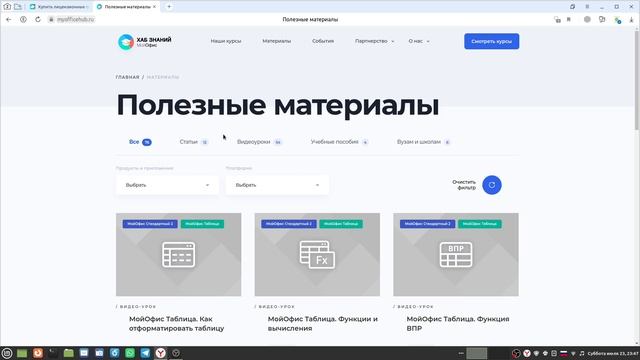The height and width of the screenshot is (360, 640).
Task: Open the clock and date in the taskbar
Action: (613, 353)
